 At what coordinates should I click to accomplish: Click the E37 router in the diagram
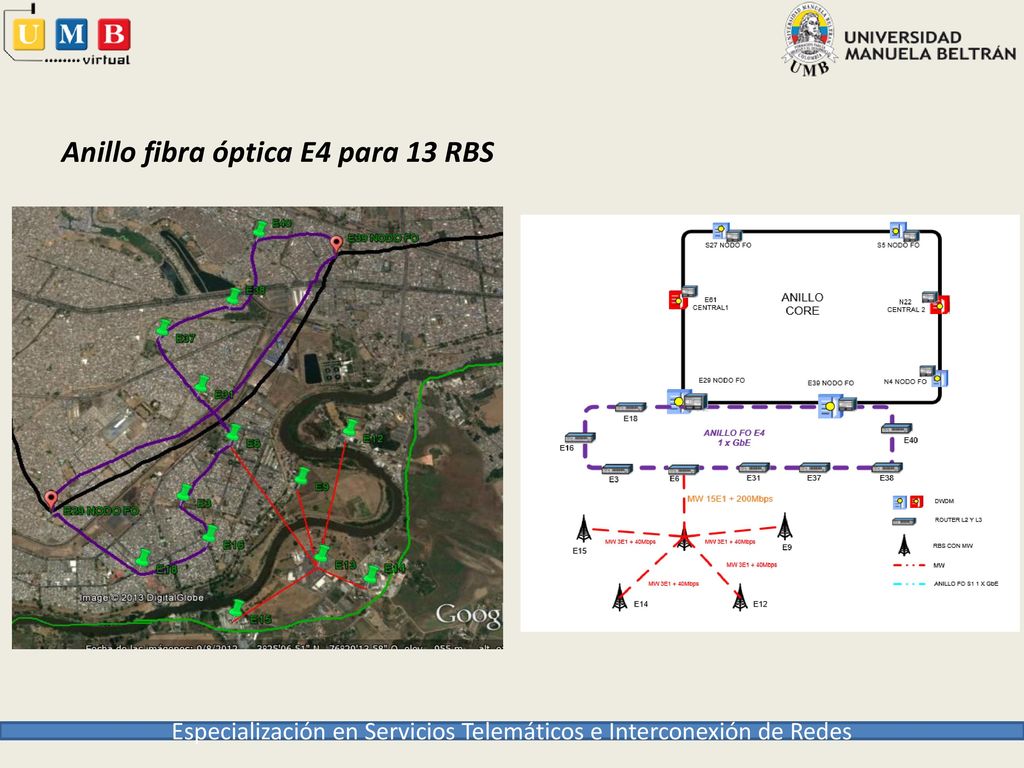(814, 468)
